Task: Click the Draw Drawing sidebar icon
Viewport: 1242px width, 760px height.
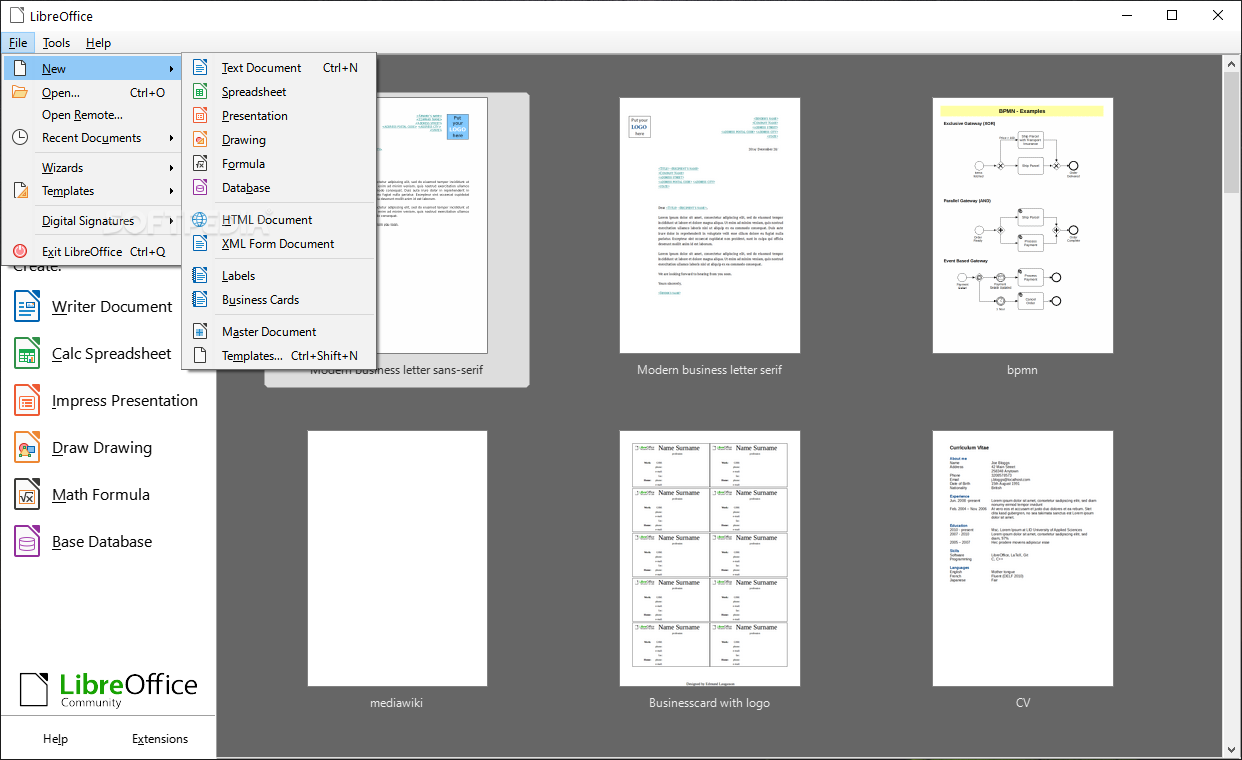Action: (x=27, y=448)
